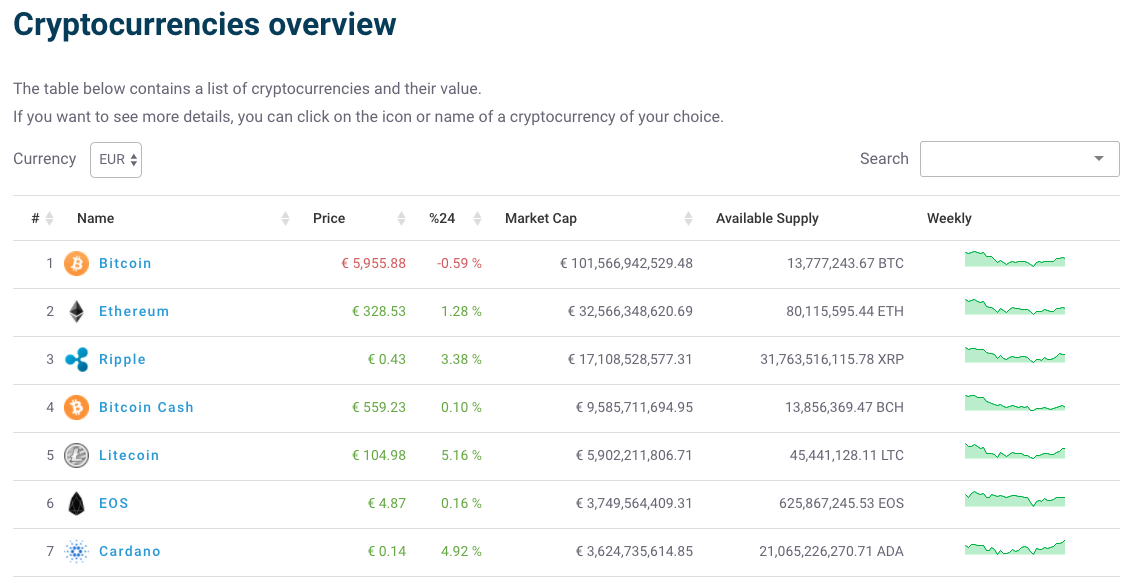Click market cap € 101,566,942,529.48

[627, 264]
